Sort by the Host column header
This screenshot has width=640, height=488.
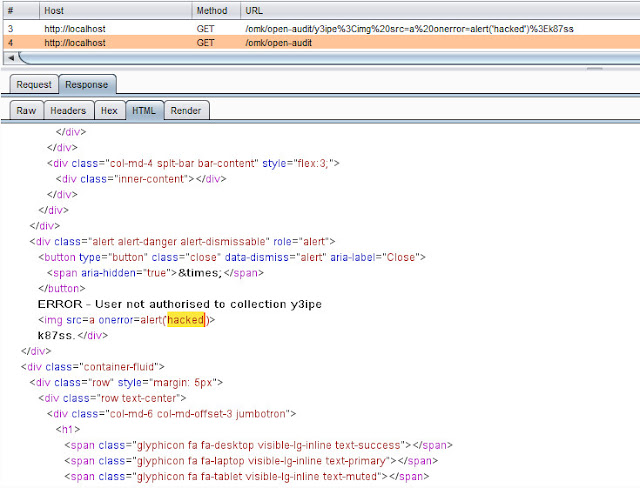116,11
